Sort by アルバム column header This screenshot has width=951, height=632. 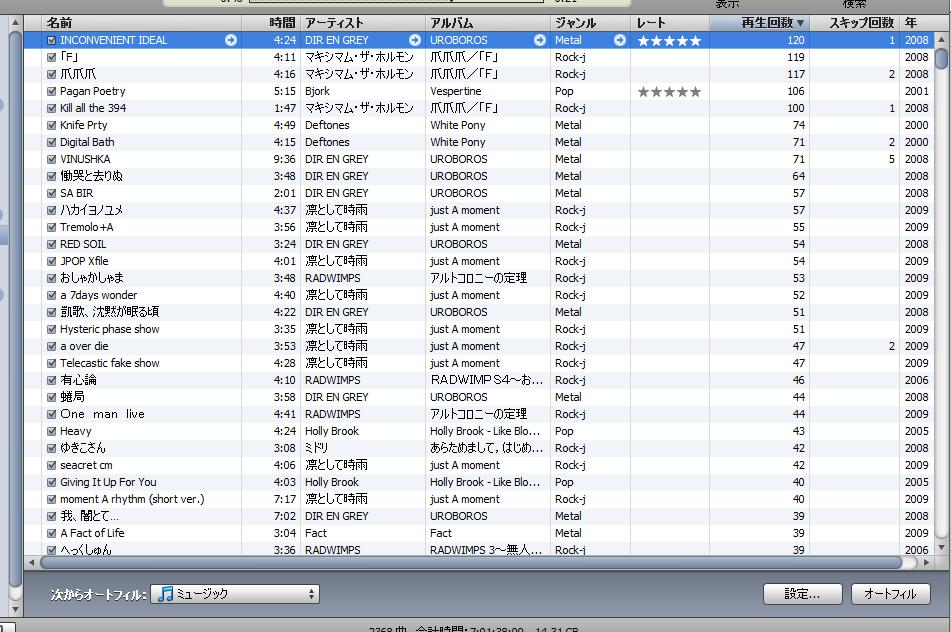488,23
